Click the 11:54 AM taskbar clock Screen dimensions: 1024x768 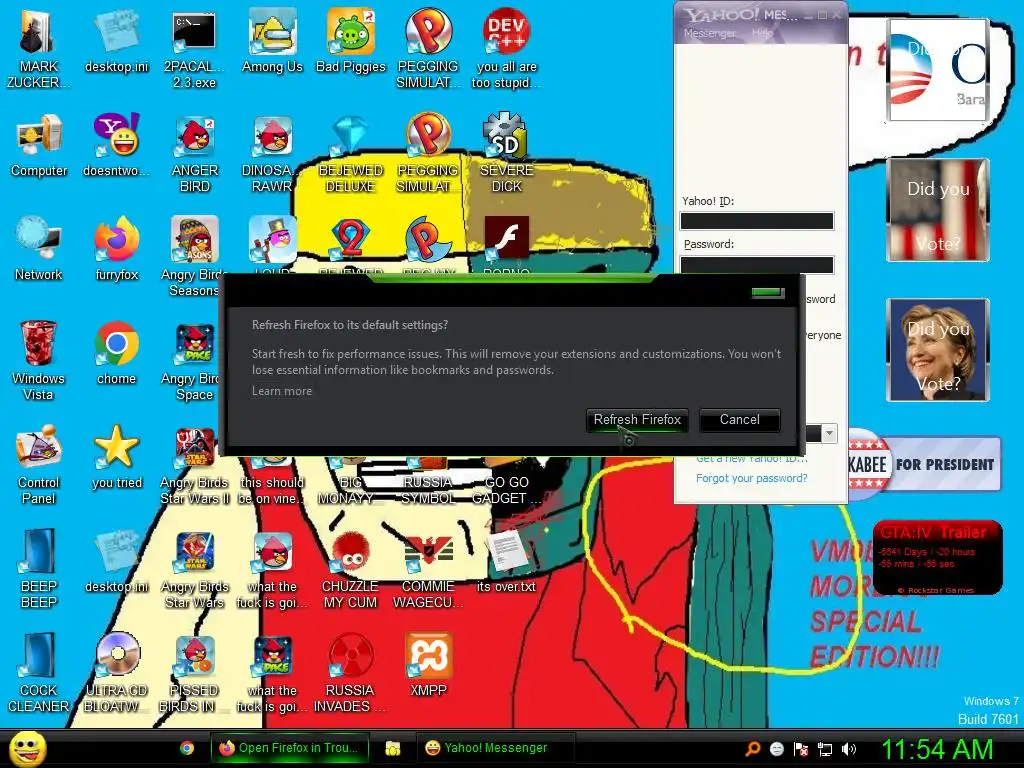[937, 748]
